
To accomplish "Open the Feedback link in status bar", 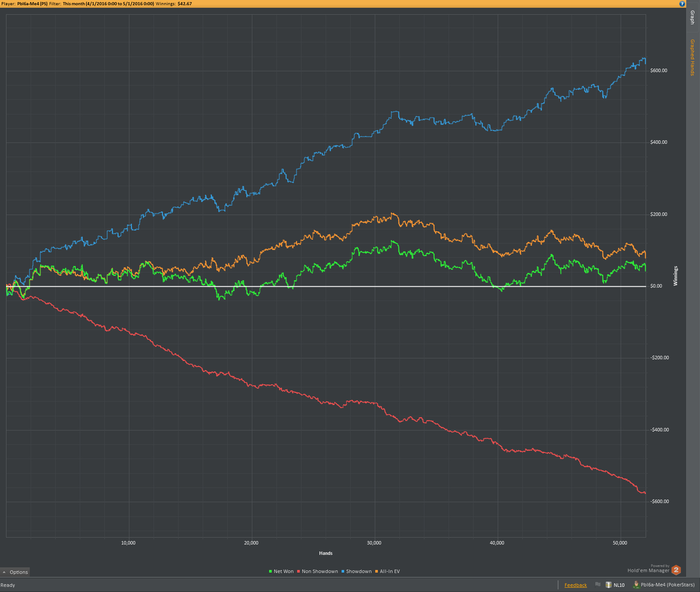I will (575, 585).
